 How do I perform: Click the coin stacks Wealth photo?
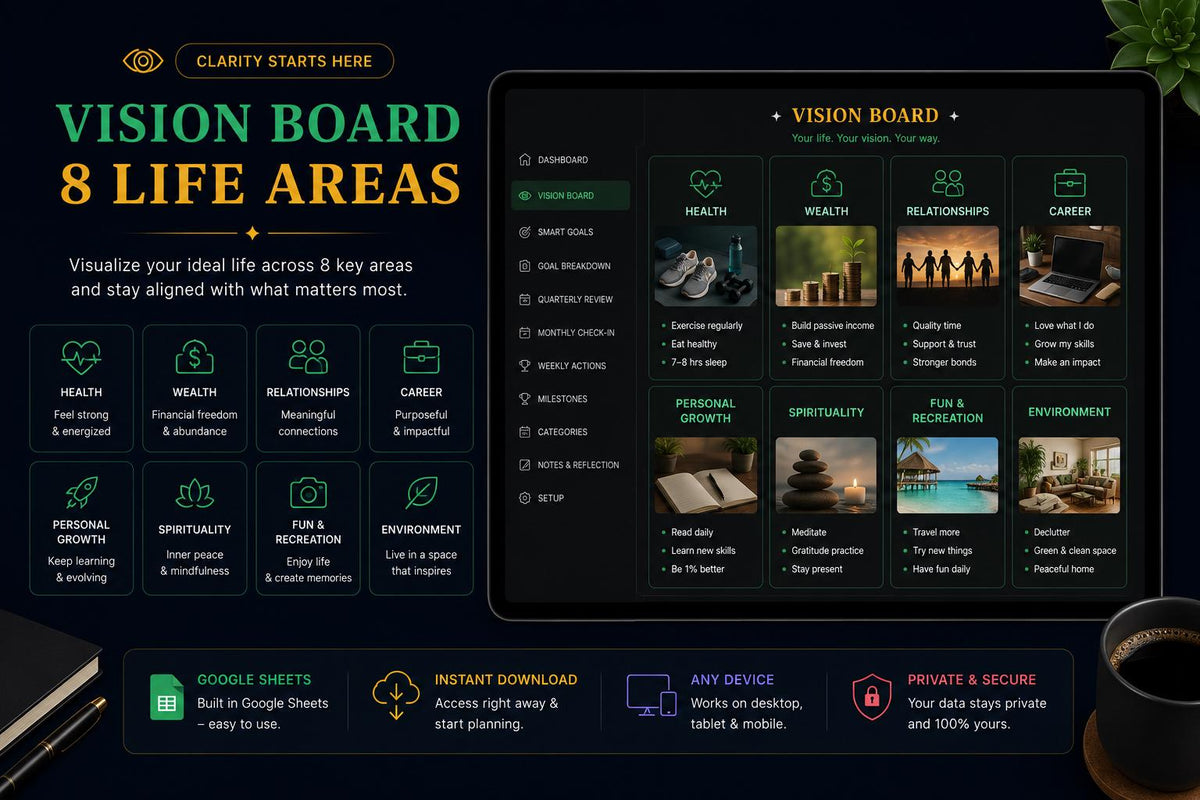[826, 265]
